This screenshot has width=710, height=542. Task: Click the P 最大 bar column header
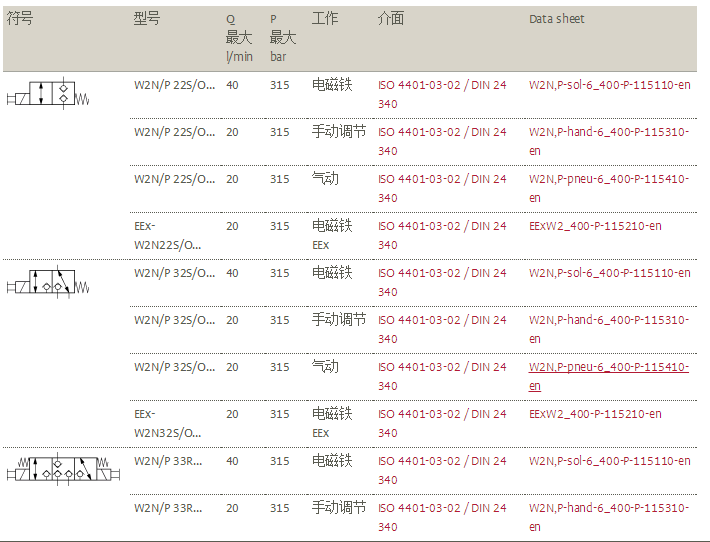(283, 38)
